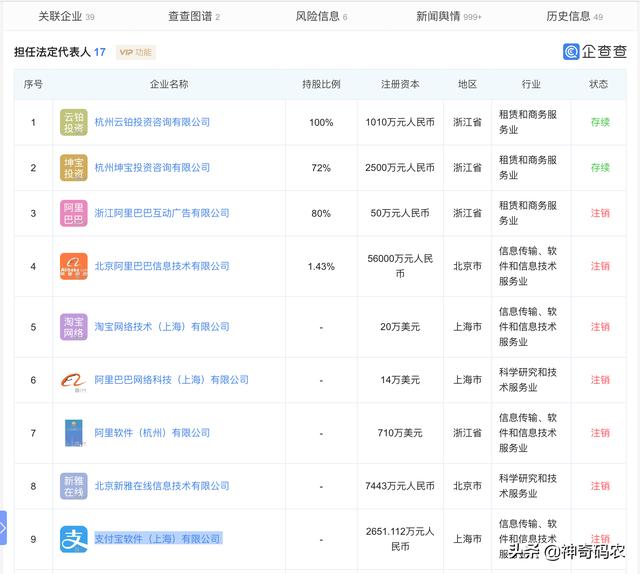Click the 存续 status in row 2
The width and height of the screenshot is (640, 574).
point(600,167)
